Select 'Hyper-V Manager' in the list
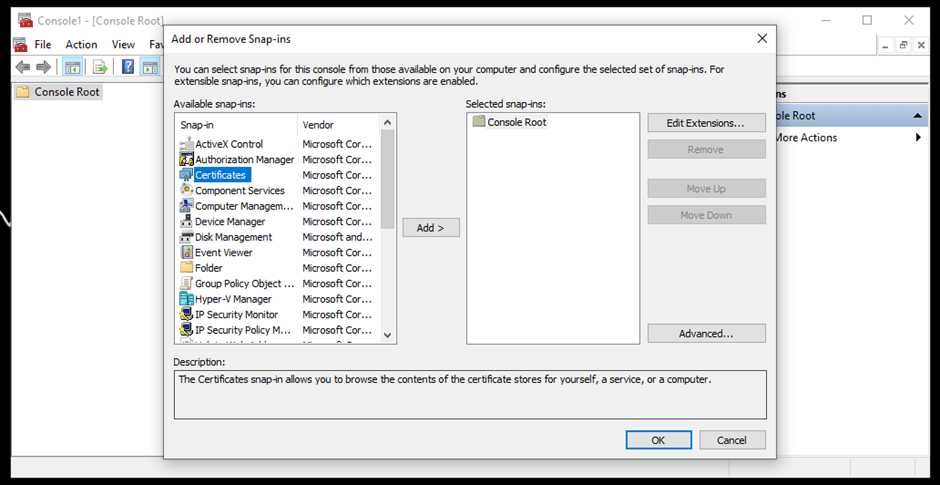The width and height of the screenshot is (940, 485). 233,299
